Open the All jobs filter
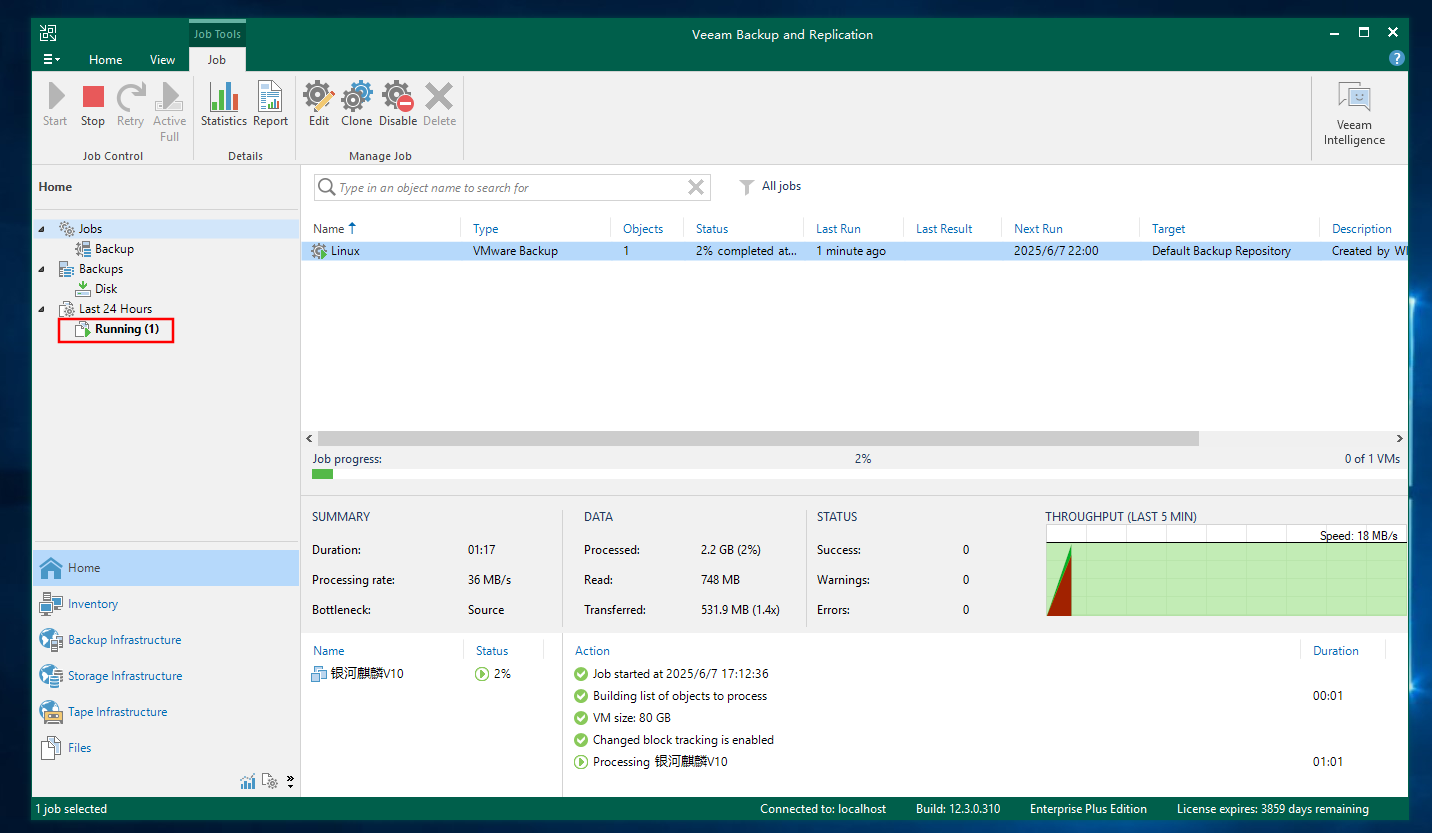1432x833 pixels. click(x=770, y=186)
